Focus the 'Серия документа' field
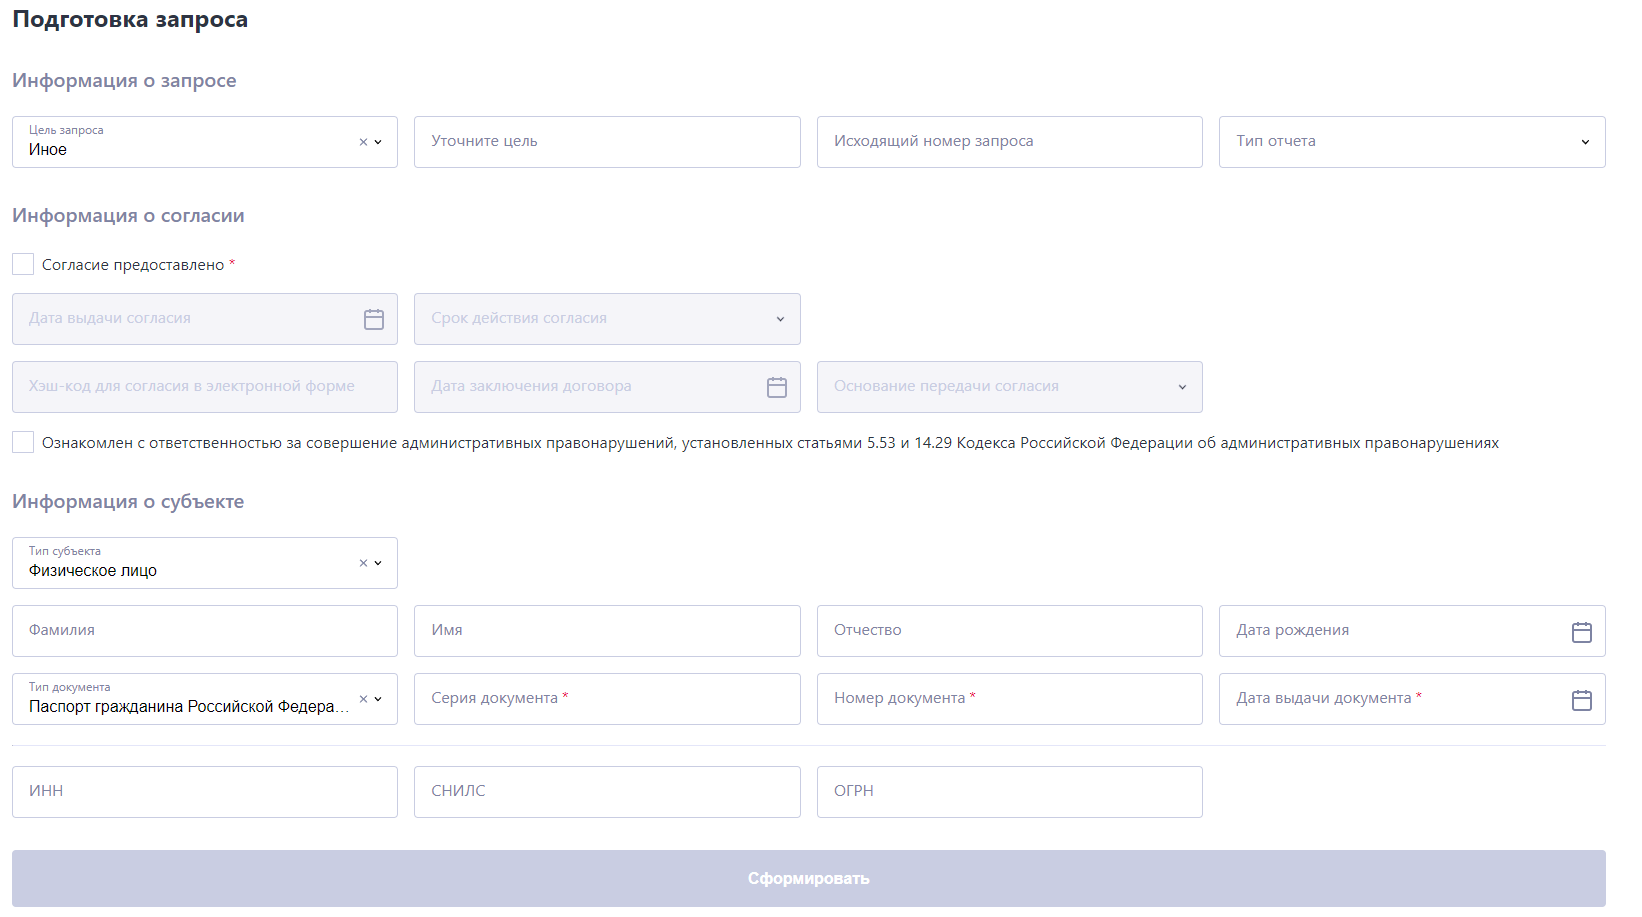Screen dimensions: 1642x917 (x=606, y=699)
